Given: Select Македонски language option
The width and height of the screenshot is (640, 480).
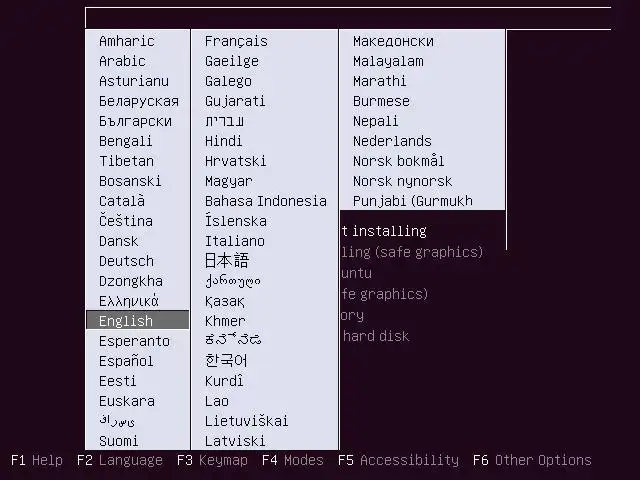Looking at the screenshot, I should point(393,41).
